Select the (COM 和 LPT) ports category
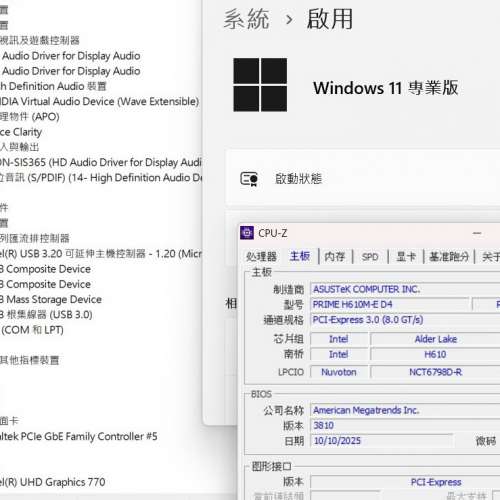This screenshot has height=500, width=500. (32, 330)
